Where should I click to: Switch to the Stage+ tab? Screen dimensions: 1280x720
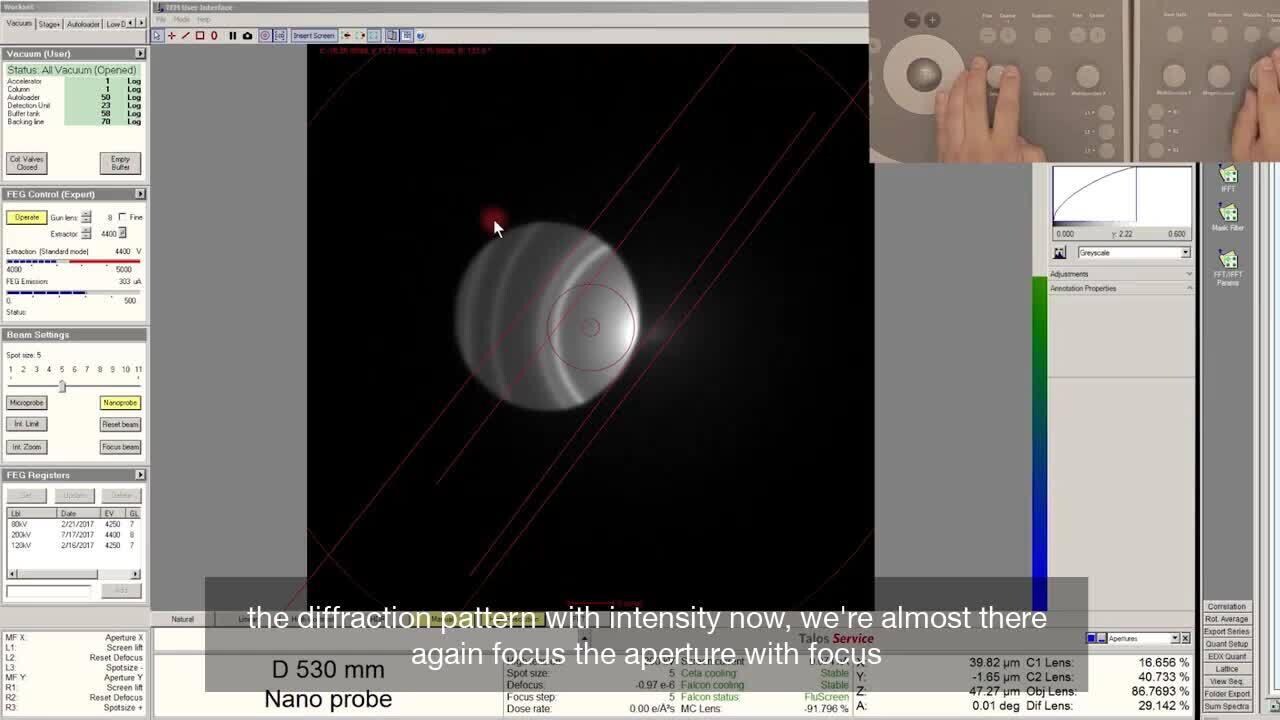(x=49, y=24)
